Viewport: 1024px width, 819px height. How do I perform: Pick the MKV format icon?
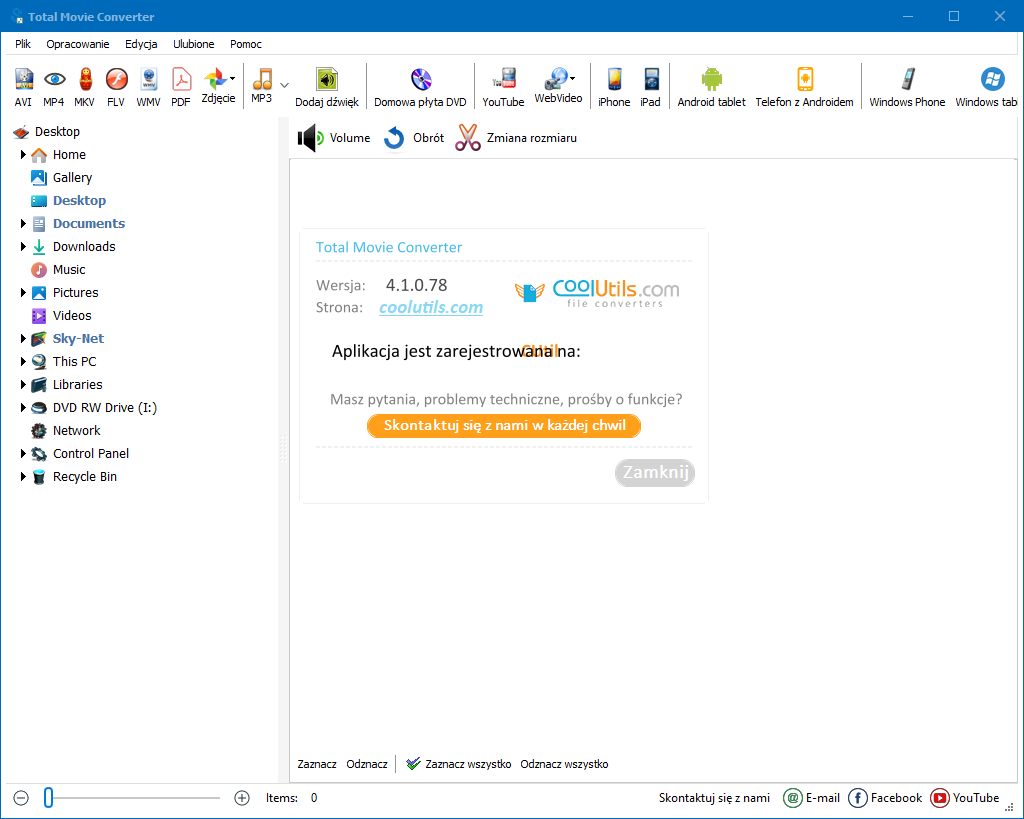[85, 87]
